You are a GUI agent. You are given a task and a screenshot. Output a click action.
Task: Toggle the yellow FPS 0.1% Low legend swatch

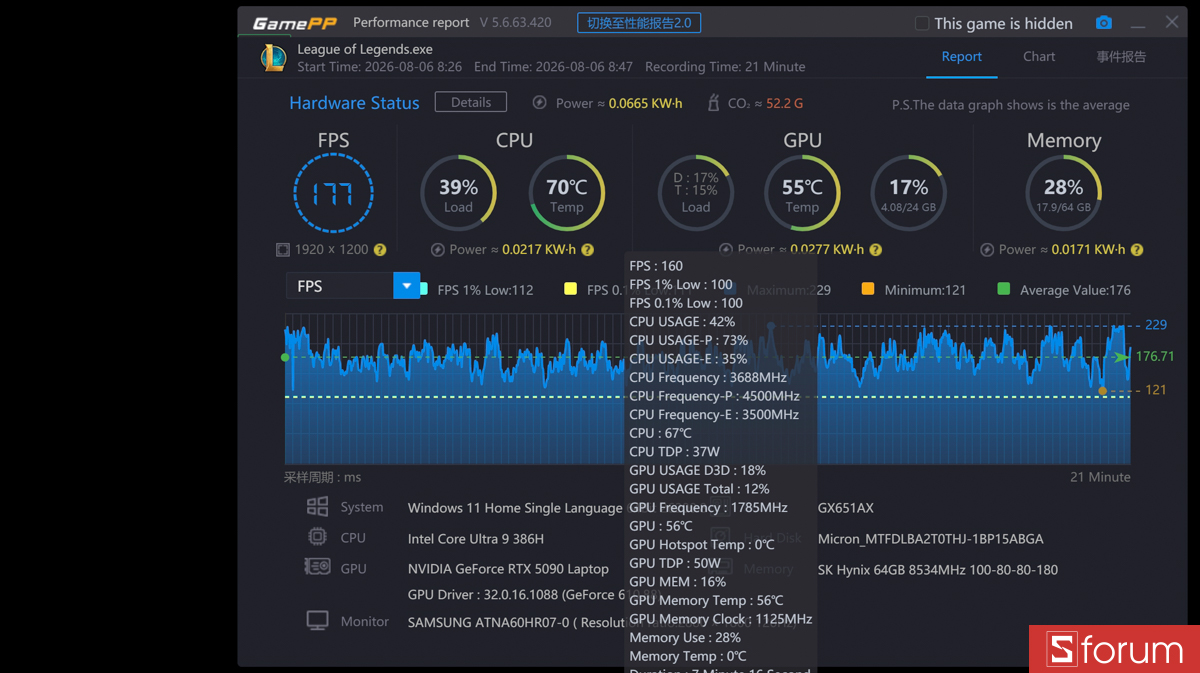coord(570,289)
